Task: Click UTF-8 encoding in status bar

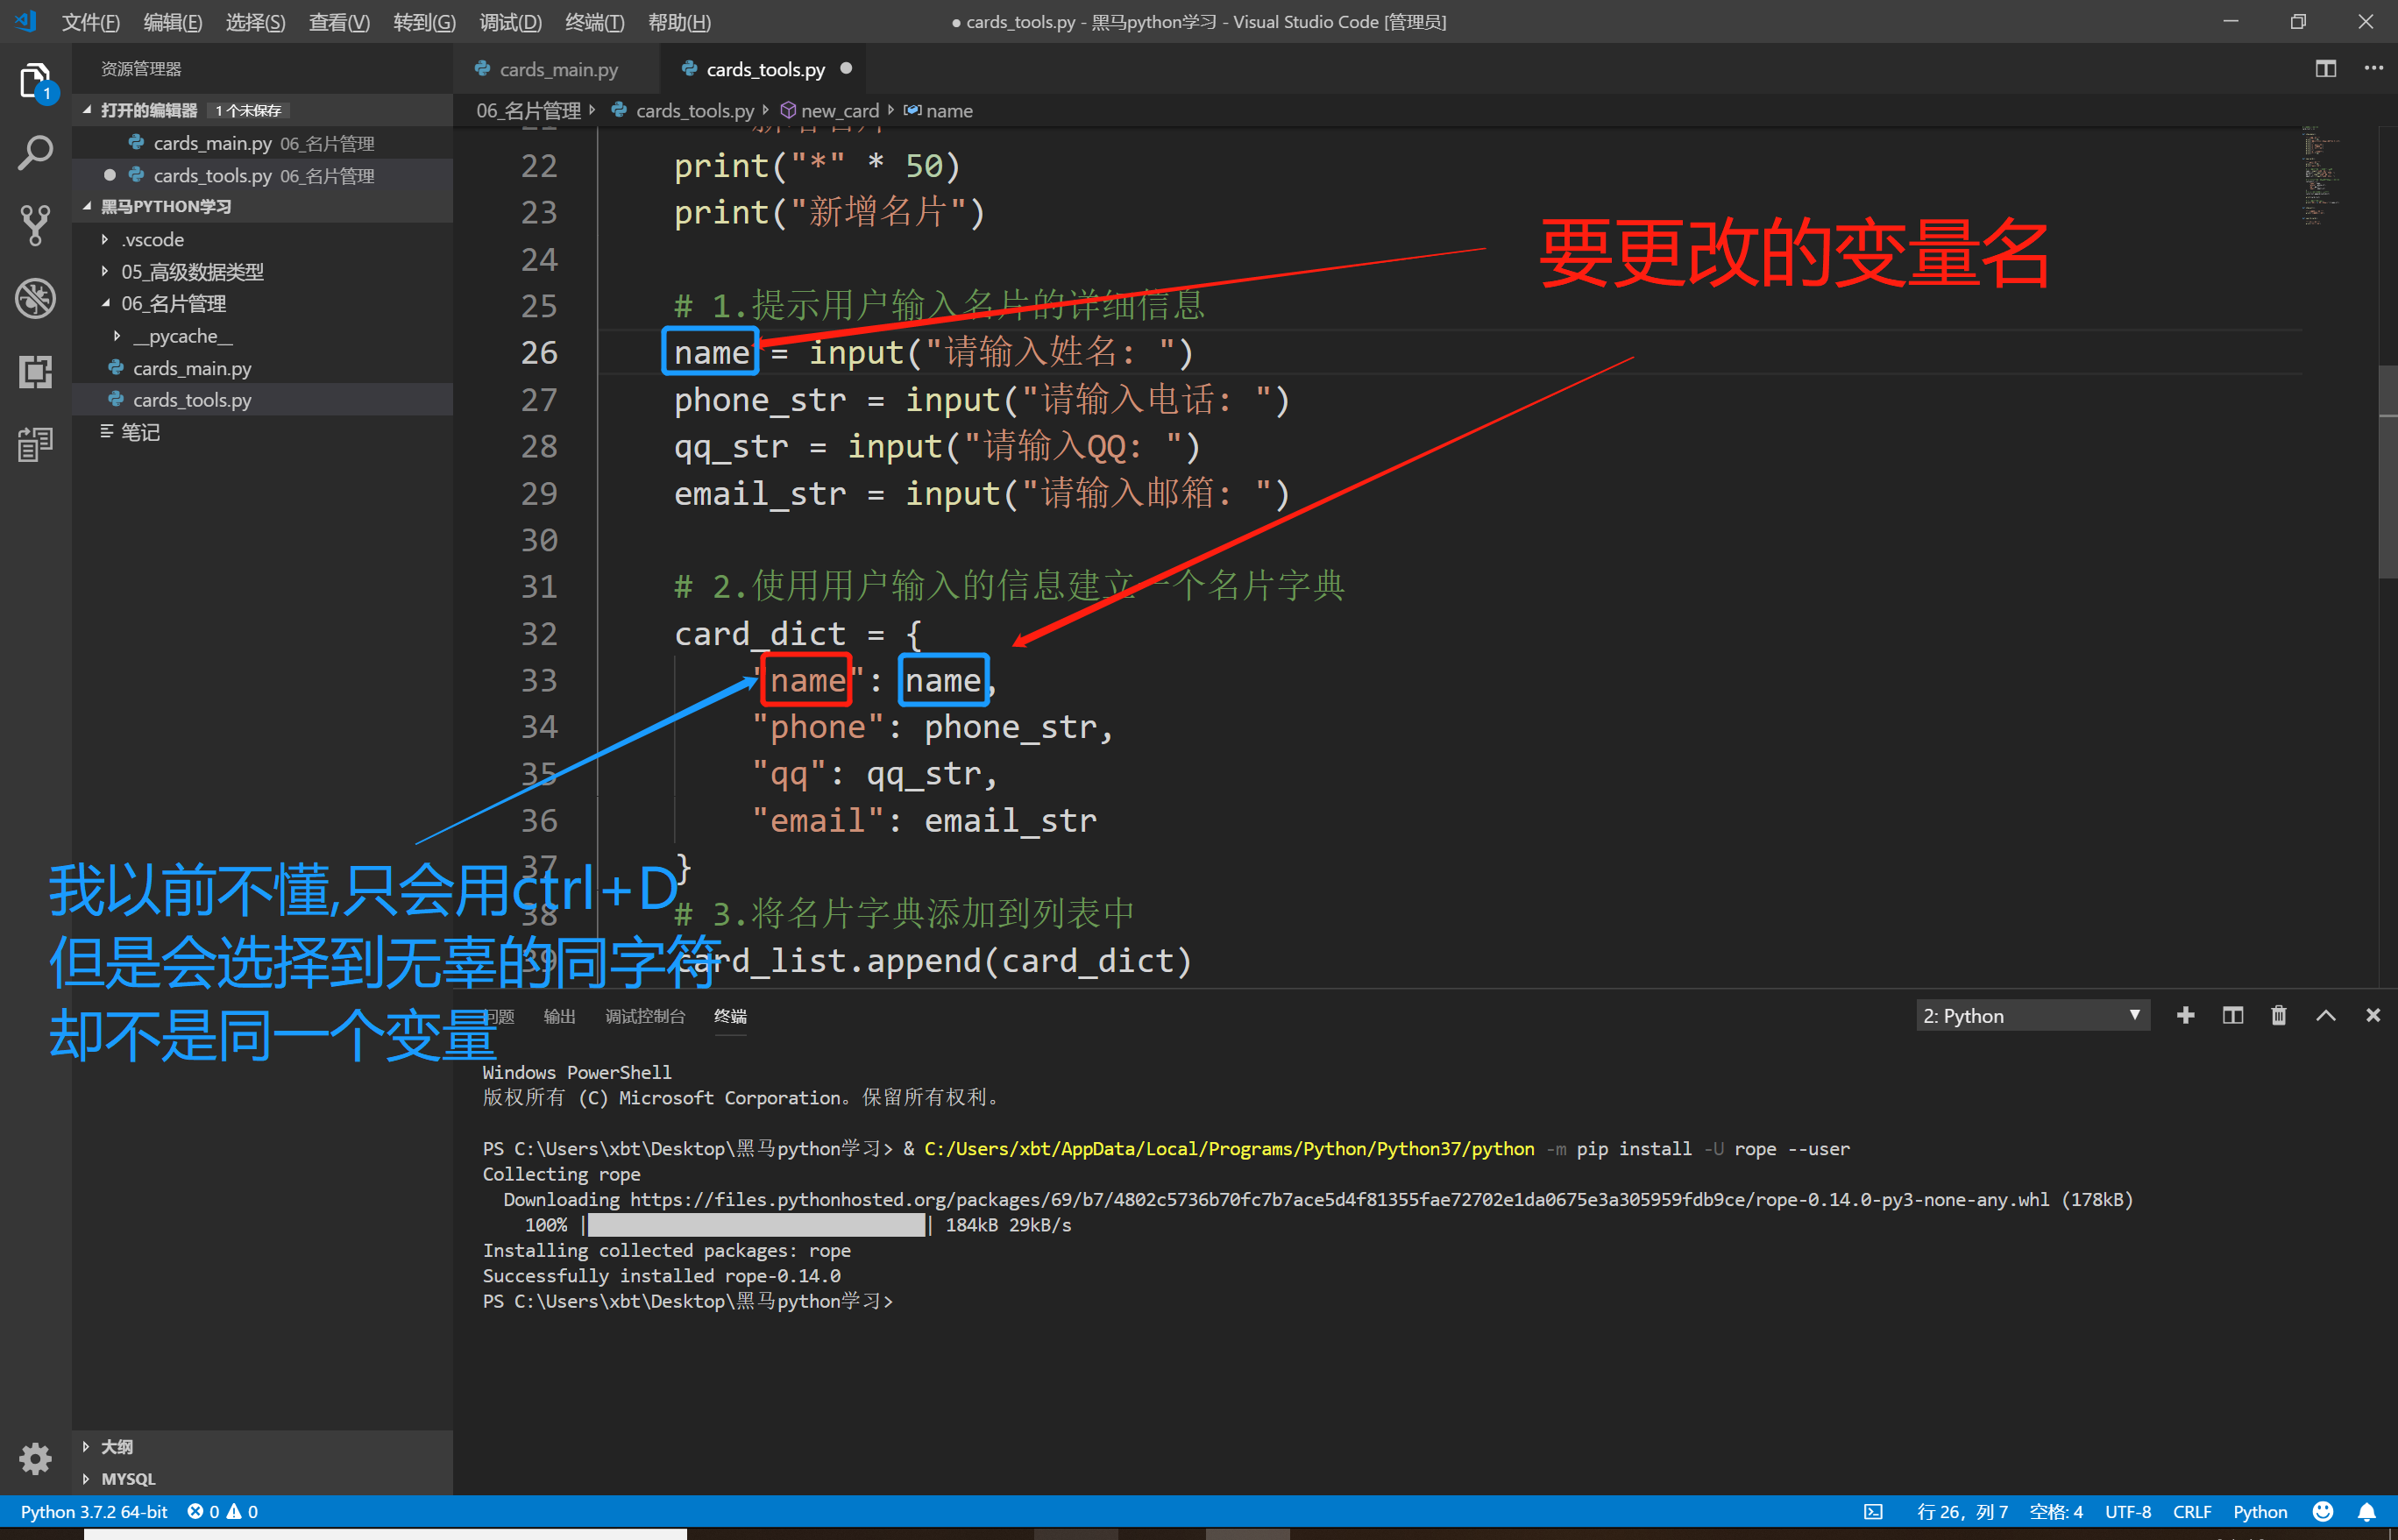Action: pyautogui.click(x=2128, y=1511)
